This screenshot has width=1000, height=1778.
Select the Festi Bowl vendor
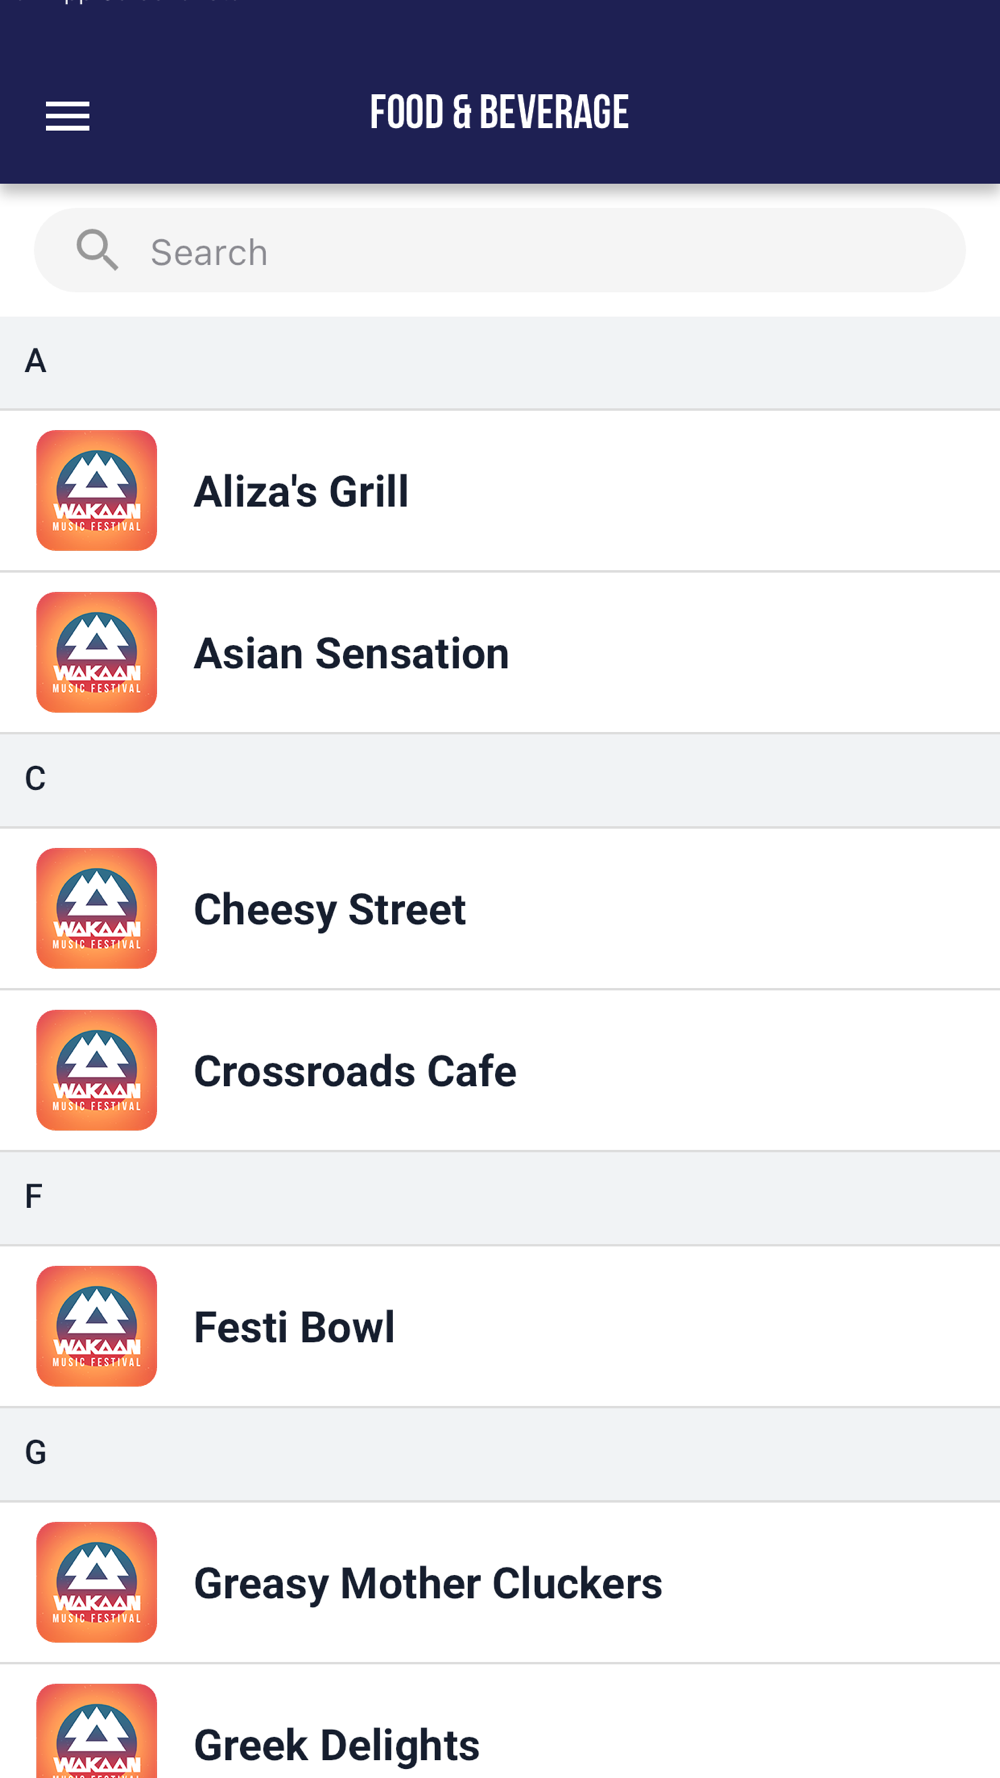coord(500,1327)
